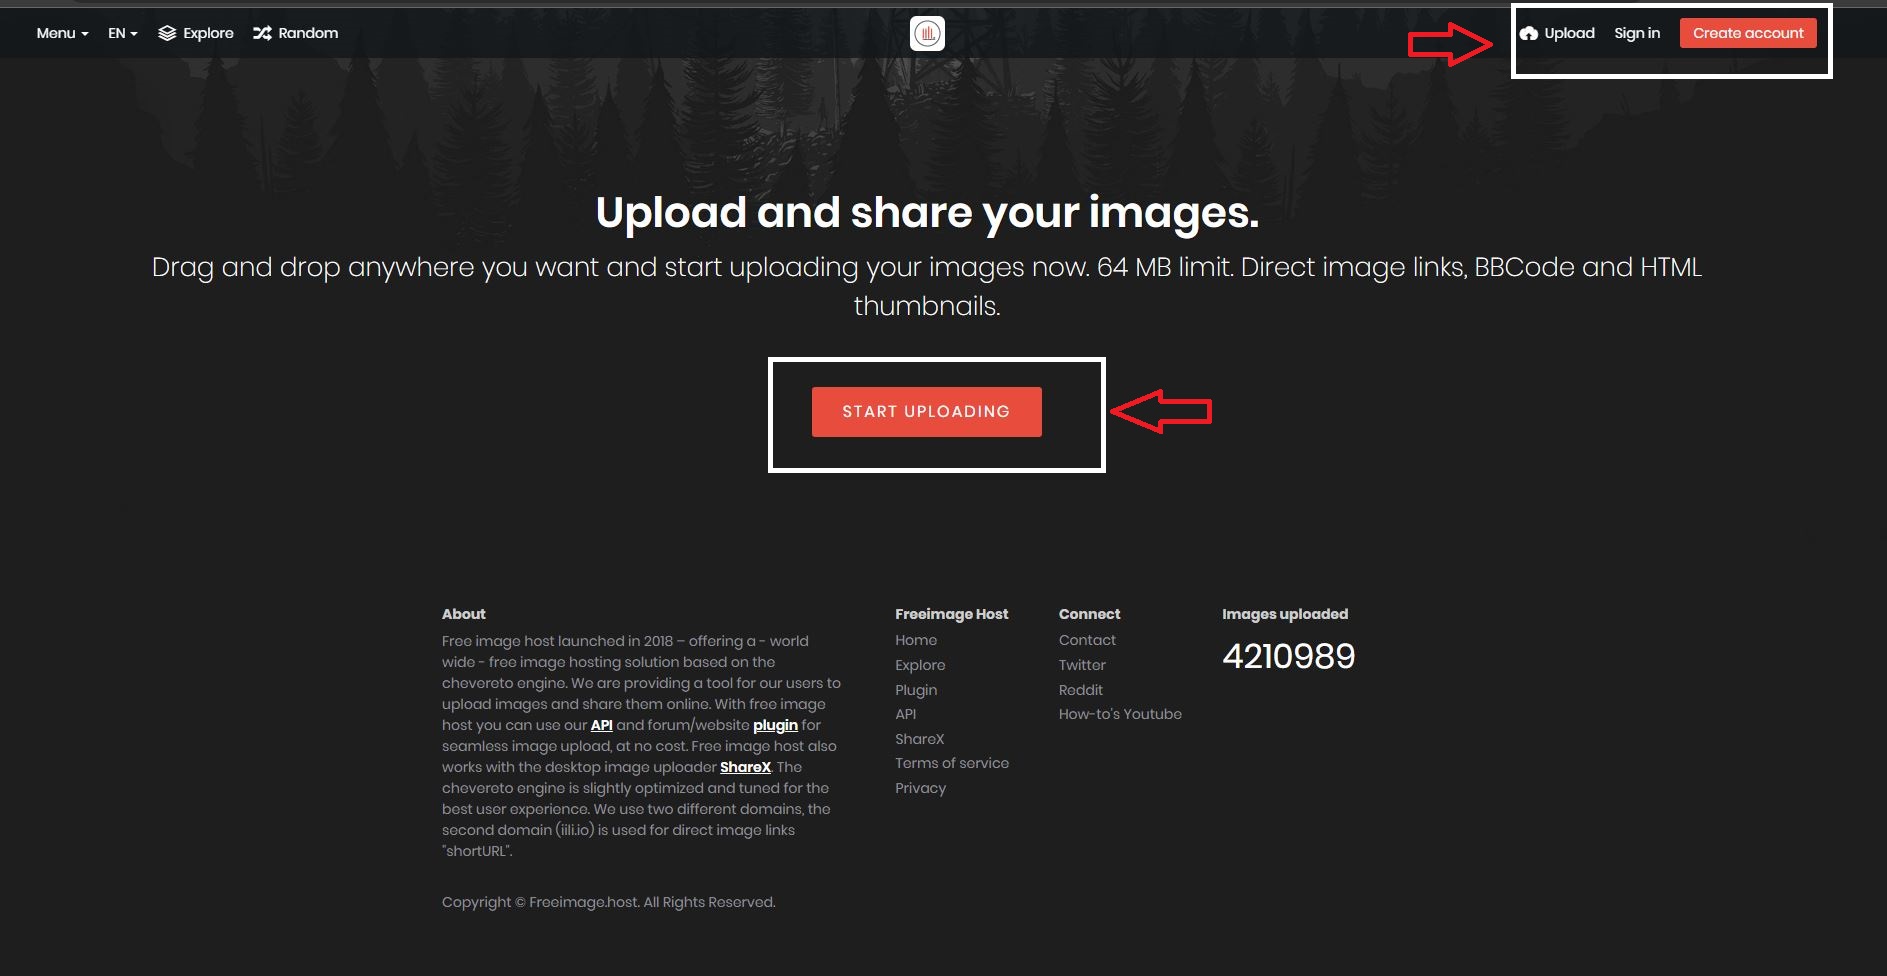Open the plugin link in About paragraph
The image size is (1887, 976).
coord(775,726)
